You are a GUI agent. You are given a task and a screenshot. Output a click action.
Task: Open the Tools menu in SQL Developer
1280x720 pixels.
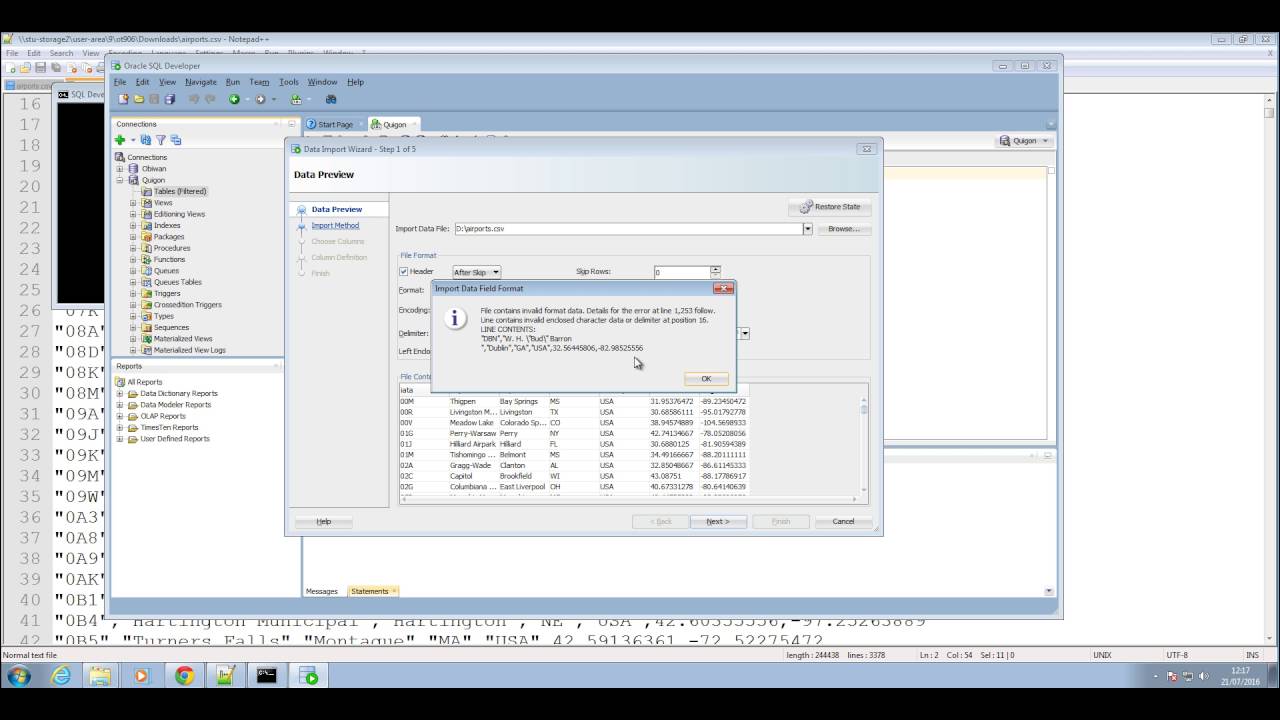(289, 82)
